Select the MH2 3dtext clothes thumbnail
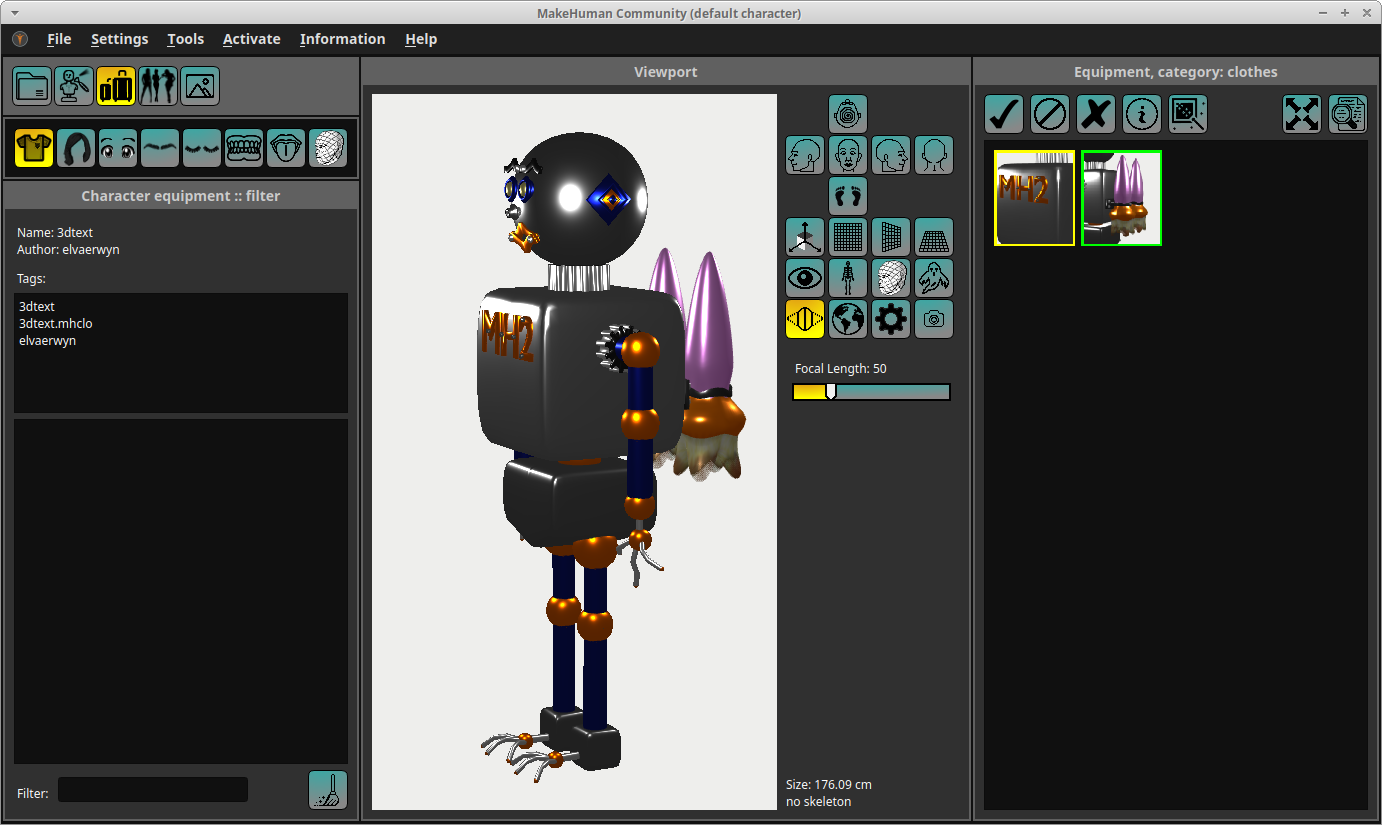 1034,198
